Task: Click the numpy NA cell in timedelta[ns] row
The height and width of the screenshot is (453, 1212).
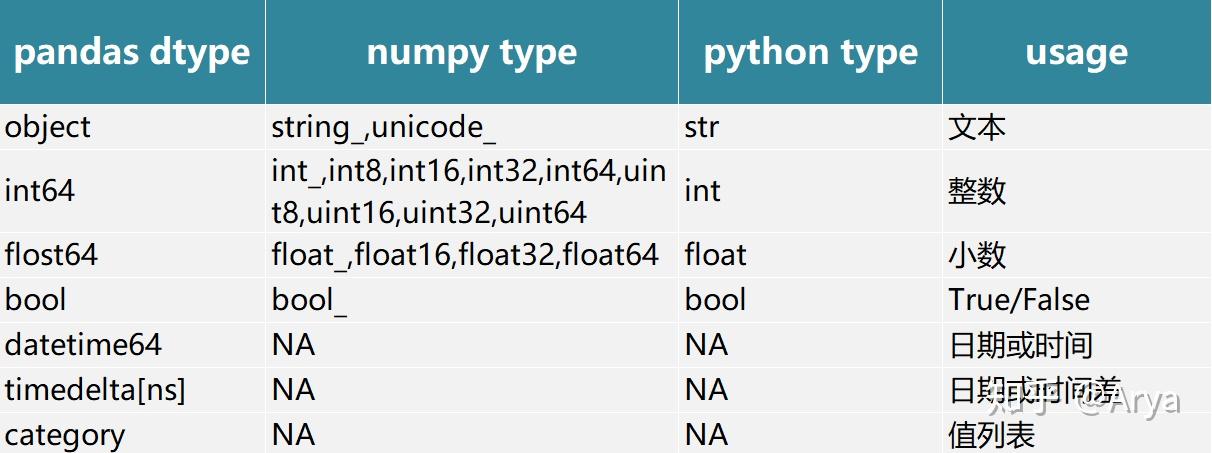Action: pos(472,390)
